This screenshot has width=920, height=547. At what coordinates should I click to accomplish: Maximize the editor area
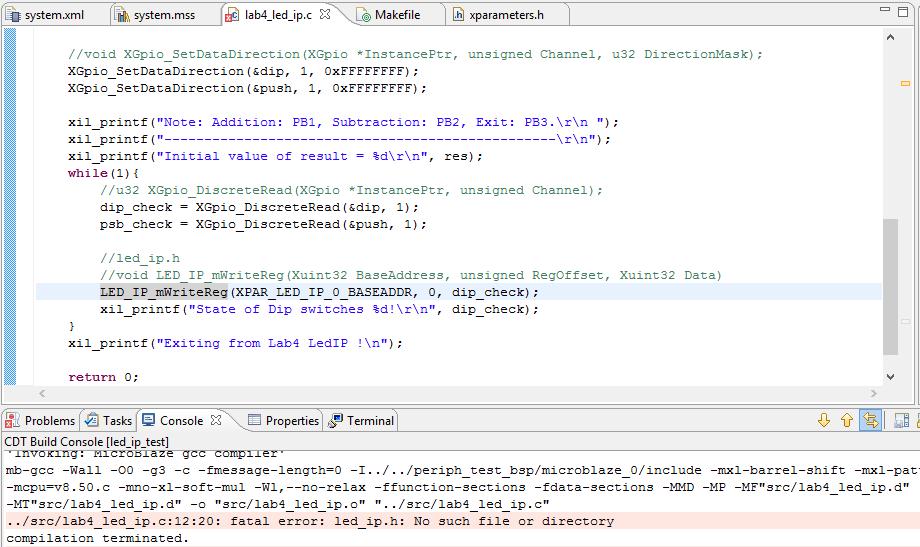[904, 11]
